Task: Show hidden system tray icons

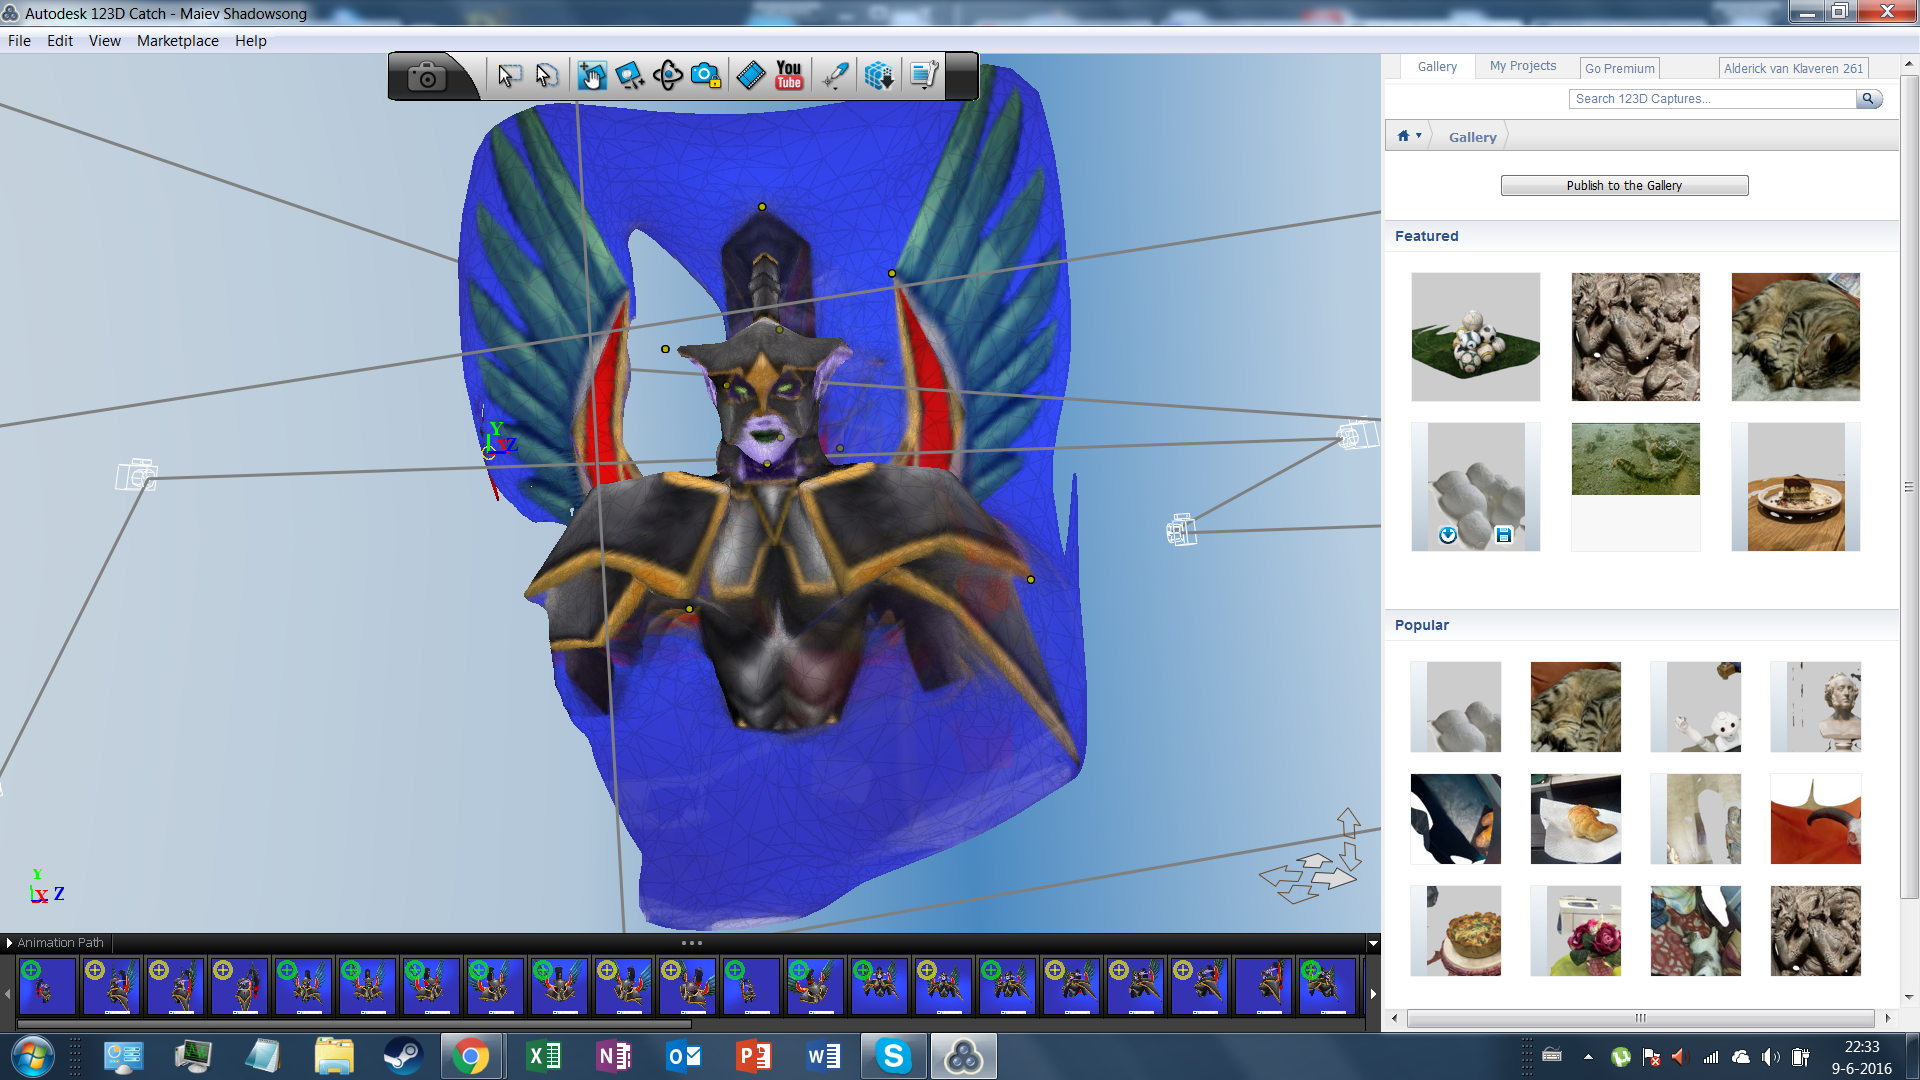Action: pos(1588,1056)
